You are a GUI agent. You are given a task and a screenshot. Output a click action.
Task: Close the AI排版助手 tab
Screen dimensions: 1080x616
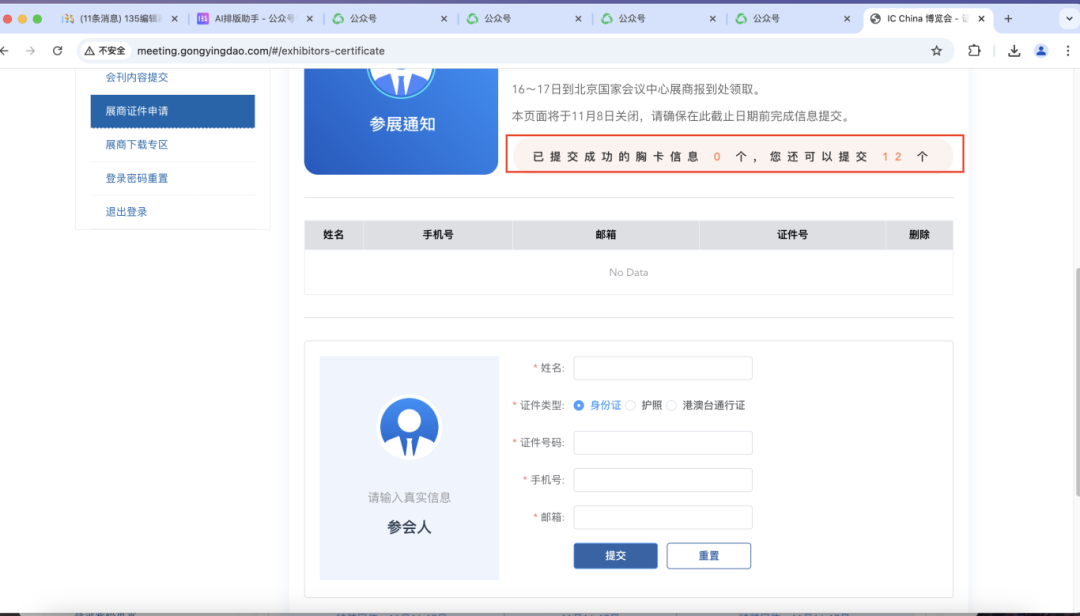309,19
